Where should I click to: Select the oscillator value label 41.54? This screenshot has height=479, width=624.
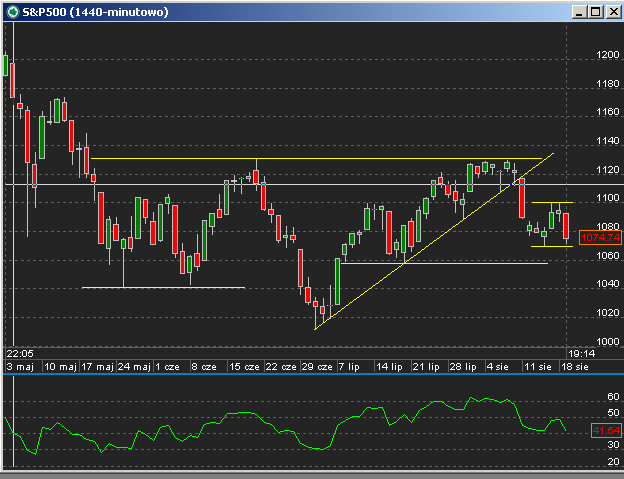tap(606, 430)
